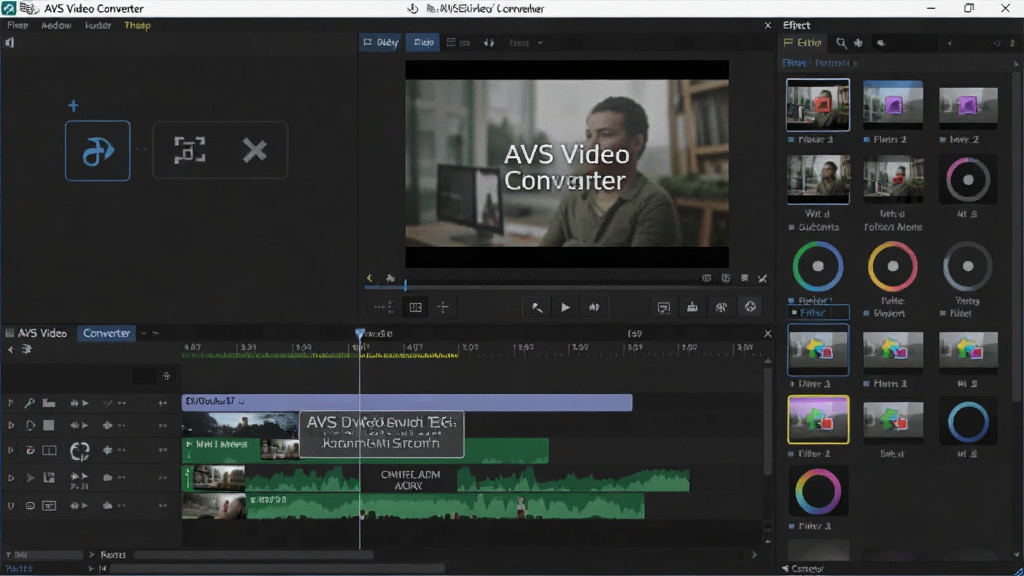The width and height of the screenshot is (1024, 576).
Task: Click the aperture icon at right of preview controls
Action: point(750,307)
